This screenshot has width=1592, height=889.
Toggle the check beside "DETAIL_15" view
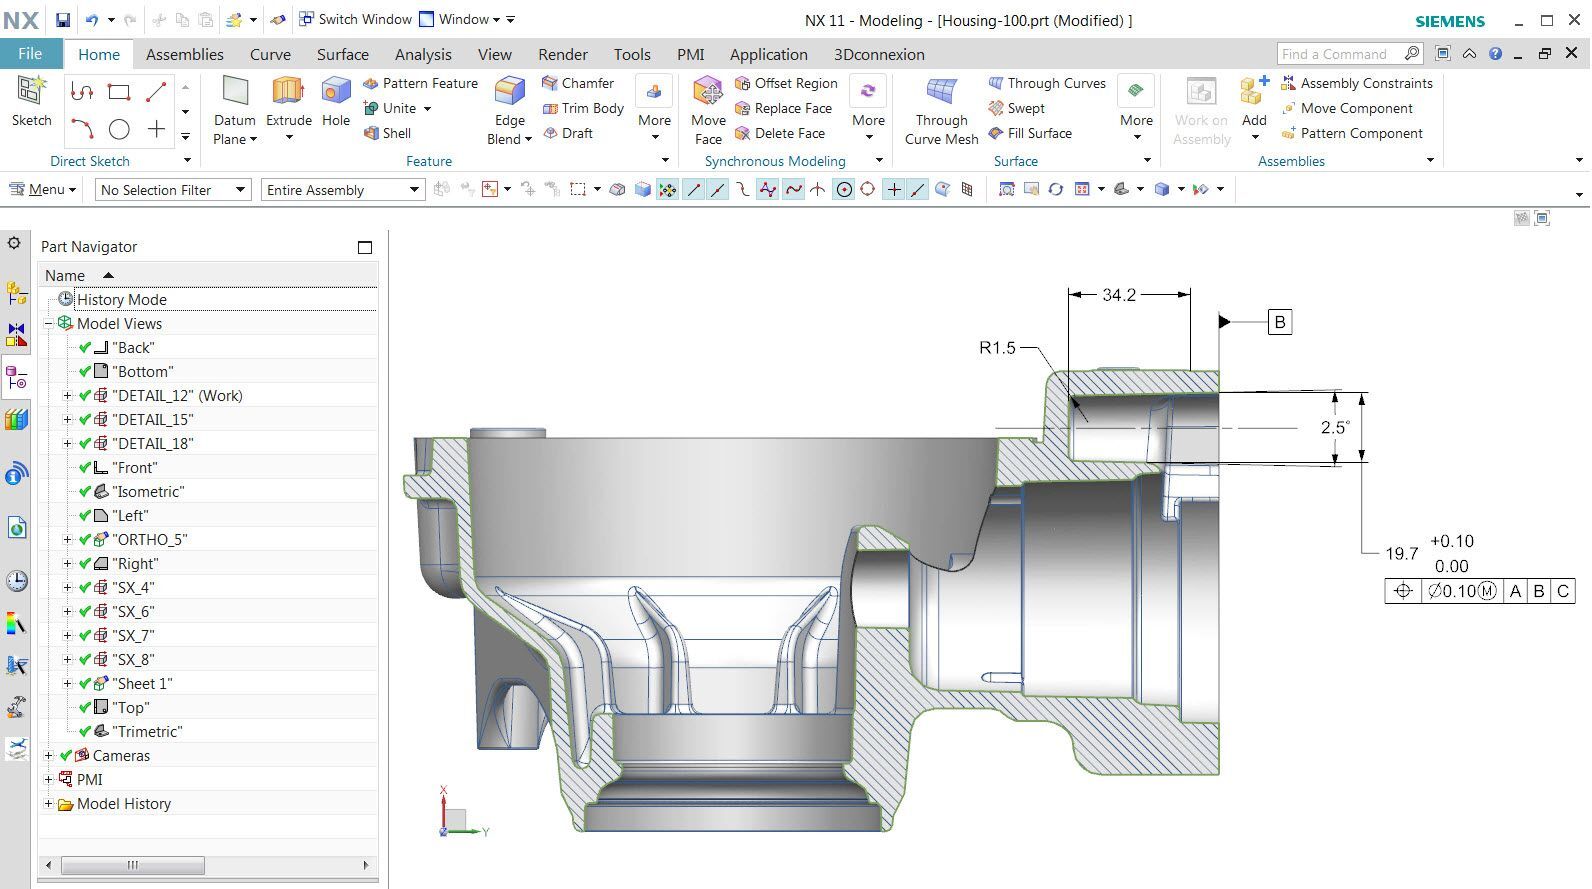(85, 420)
